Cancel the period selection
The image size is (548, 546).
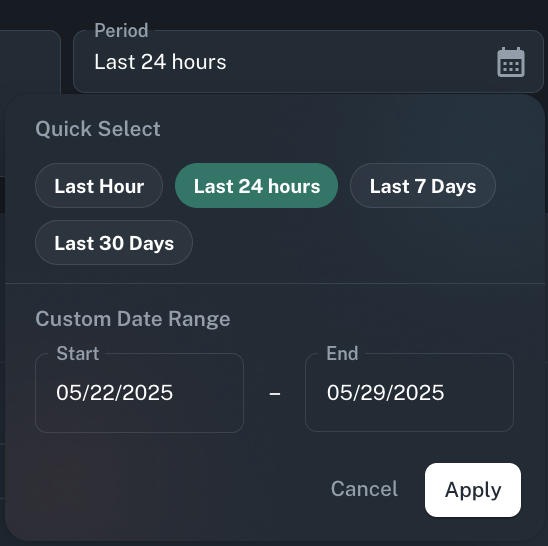point(364,489)
